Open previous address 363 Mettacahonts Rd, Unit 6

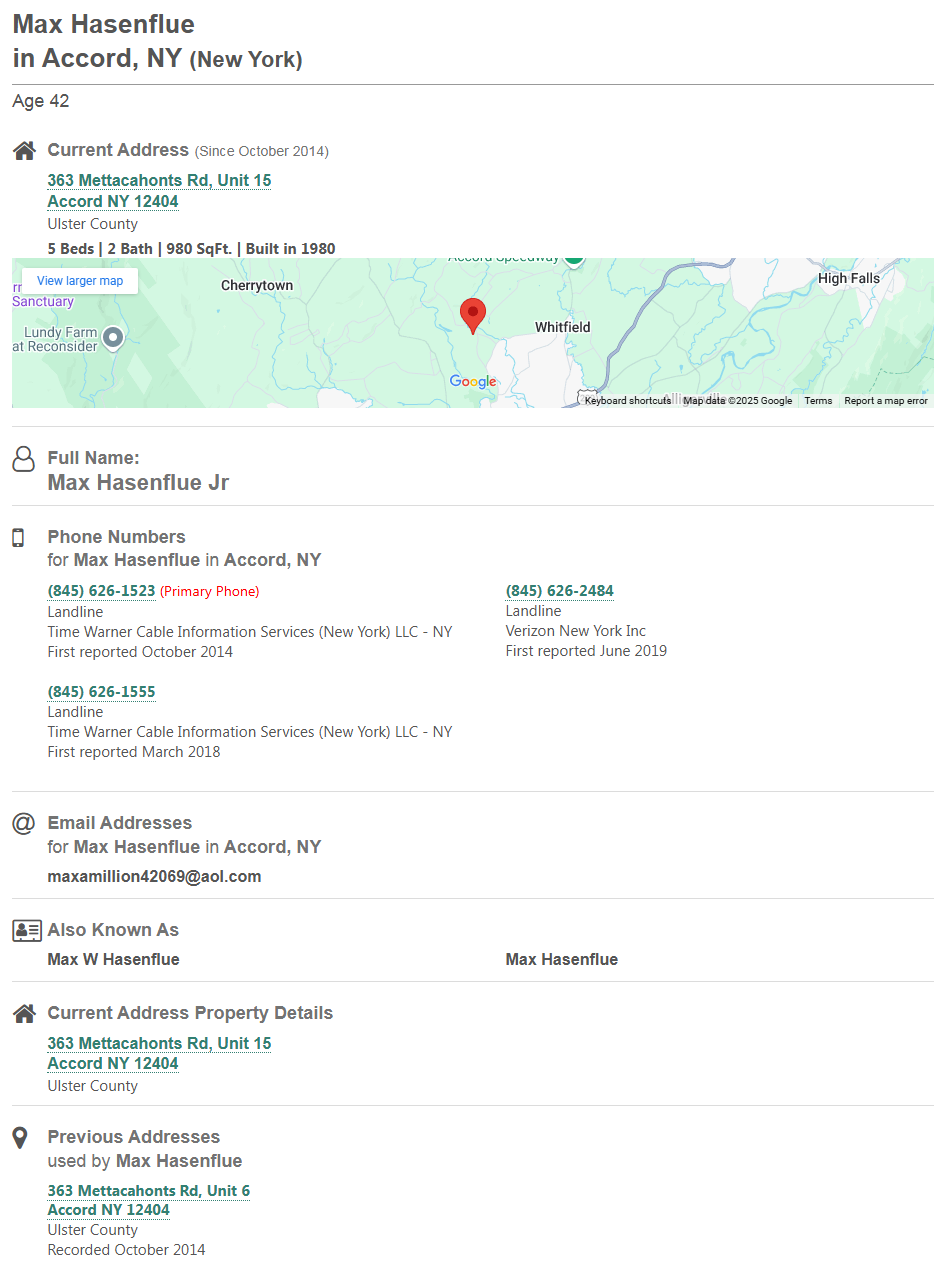point(148,1190)
